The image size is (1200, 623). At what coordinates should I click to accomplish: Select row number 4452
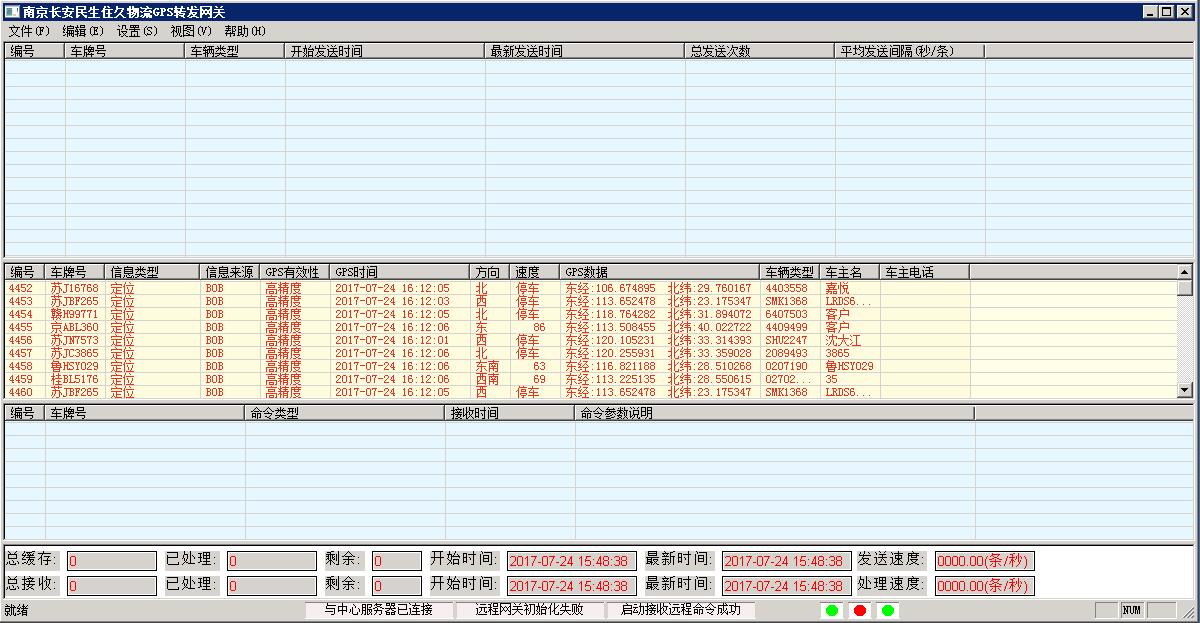coord(21,288)
